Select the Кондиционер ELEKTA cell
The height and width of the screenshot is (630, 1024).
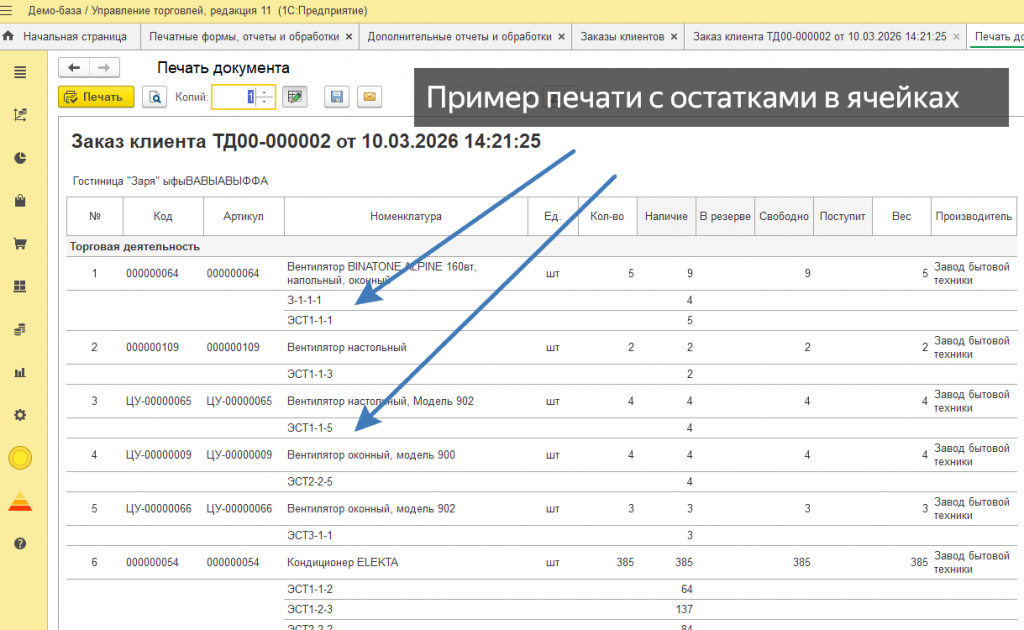(406, 562)
